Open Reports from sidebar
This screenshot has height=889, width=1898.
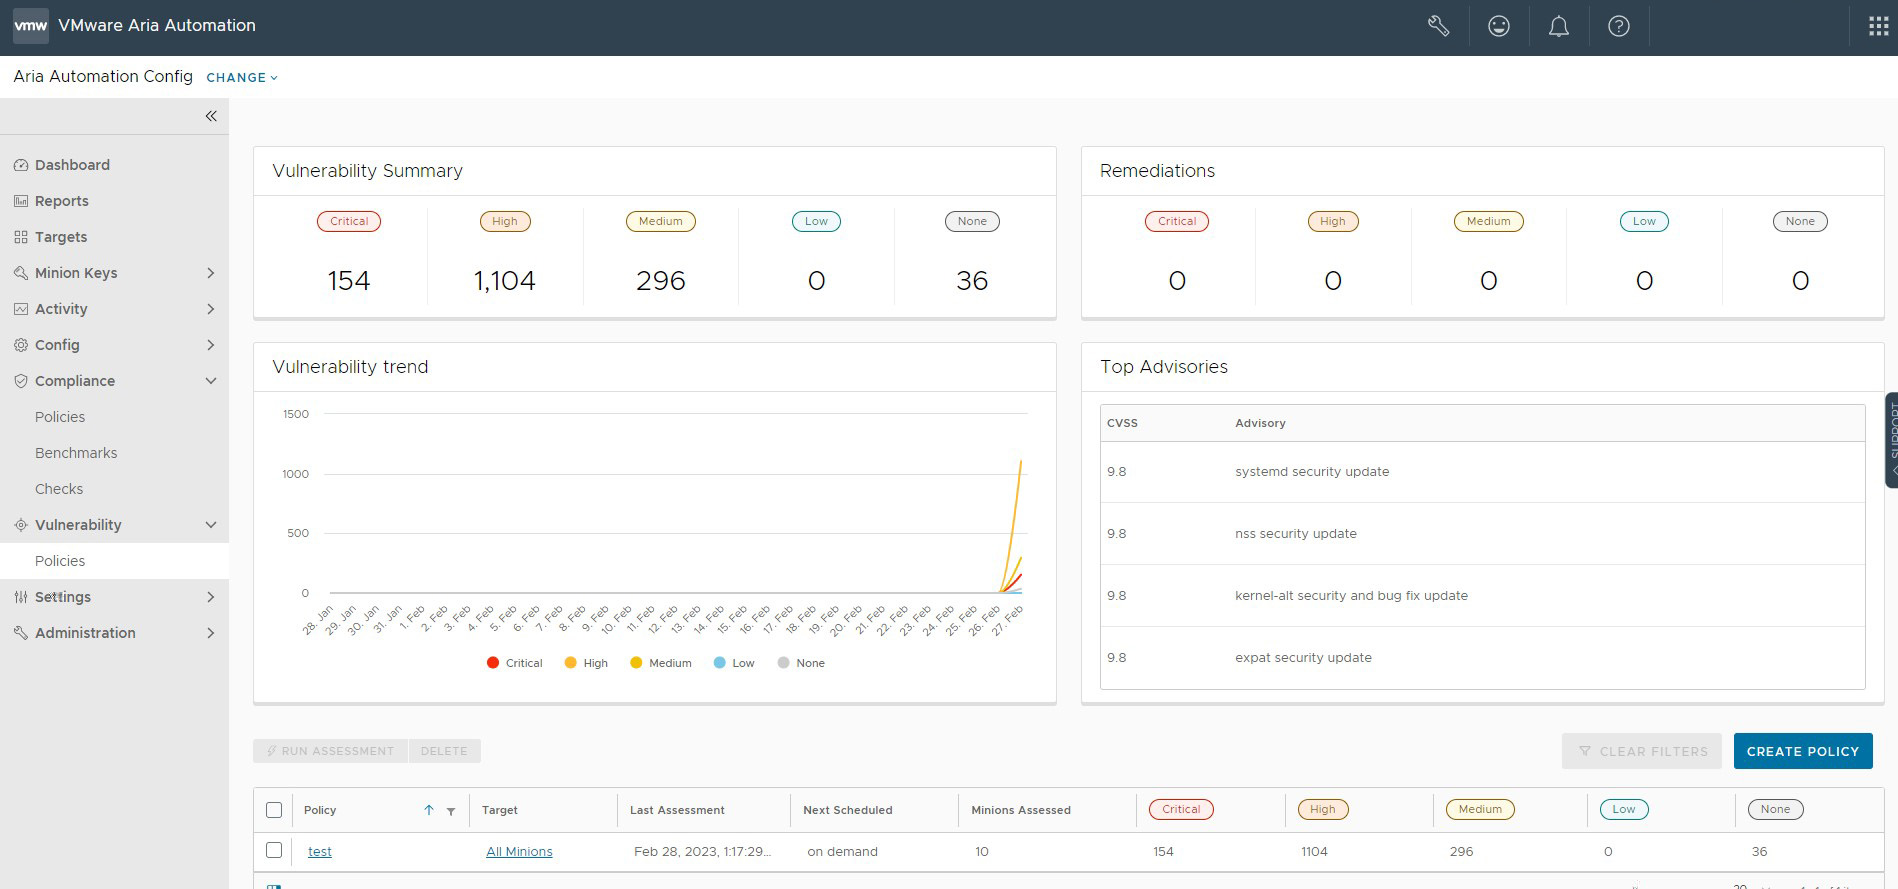click(62, 201)
